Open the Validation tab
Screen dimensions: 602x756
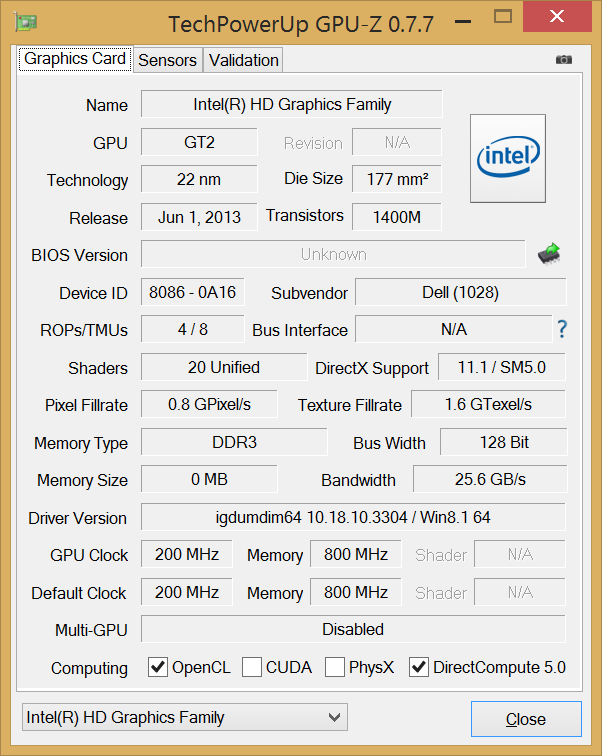243,60
